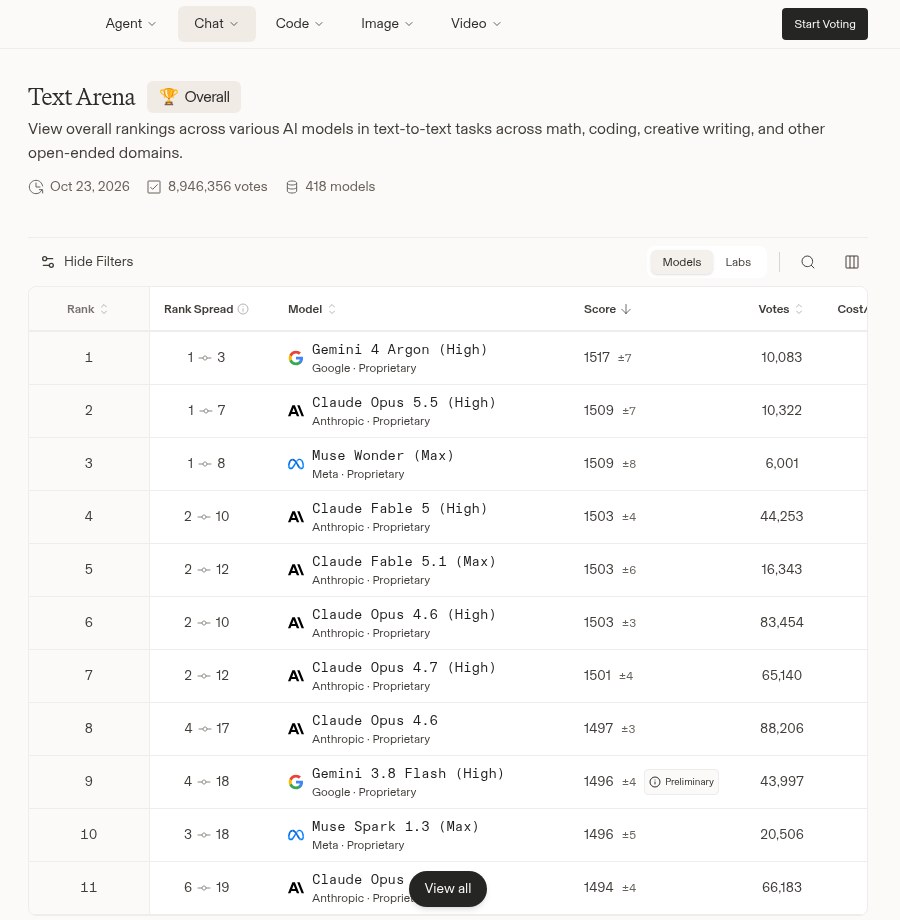The height and width of the screenshot is (920, 900).
Task: Click the Meta logo beside Muse Spark 1.3
Action: (x=296, y=834)
